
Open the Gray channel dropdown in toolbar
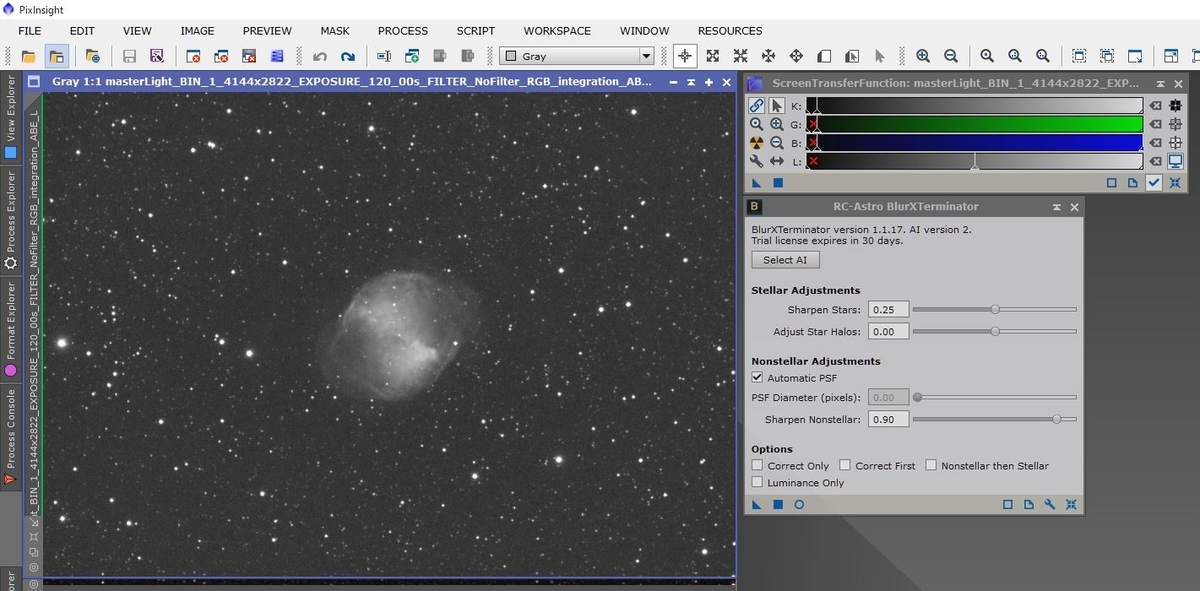576,57
